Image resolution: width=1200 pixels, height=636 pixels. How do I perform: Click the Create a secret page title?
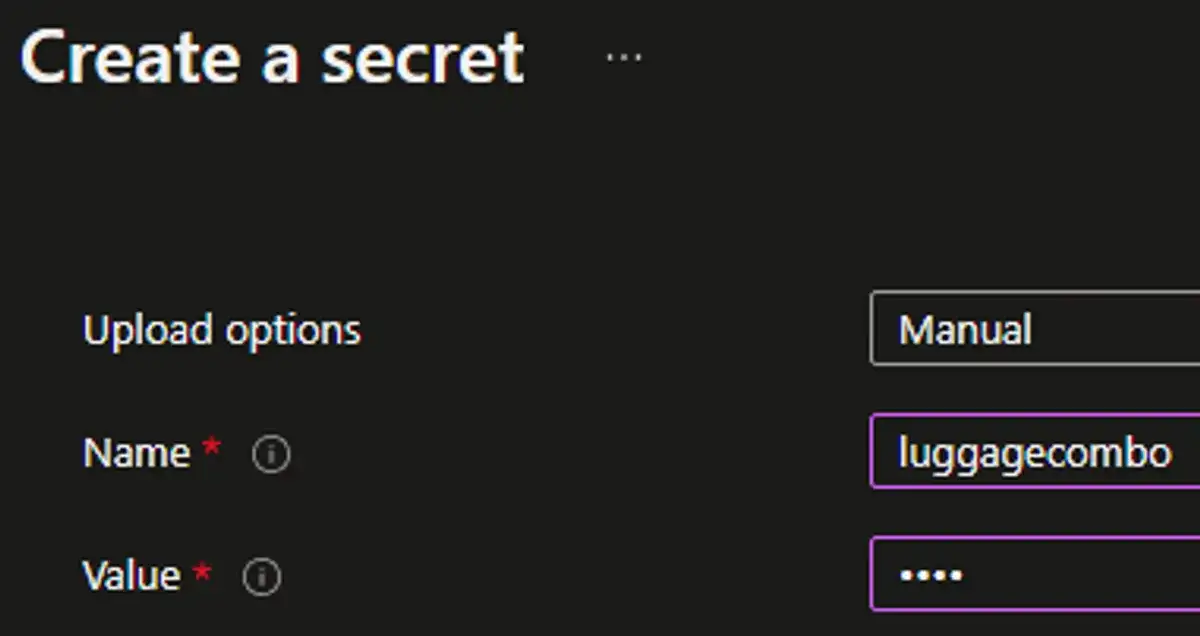275,57
